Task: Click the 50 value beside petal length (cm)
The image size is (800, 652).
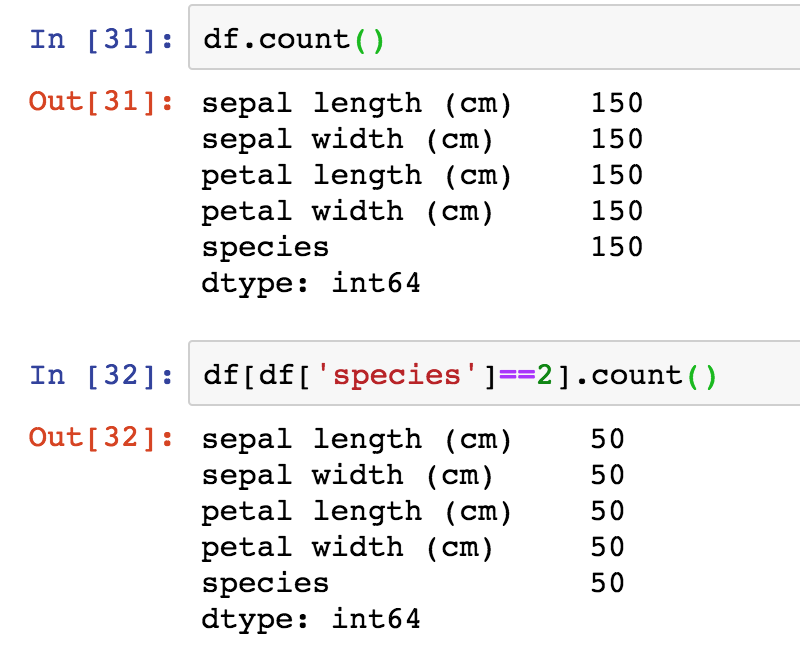Action: [610, 511]
